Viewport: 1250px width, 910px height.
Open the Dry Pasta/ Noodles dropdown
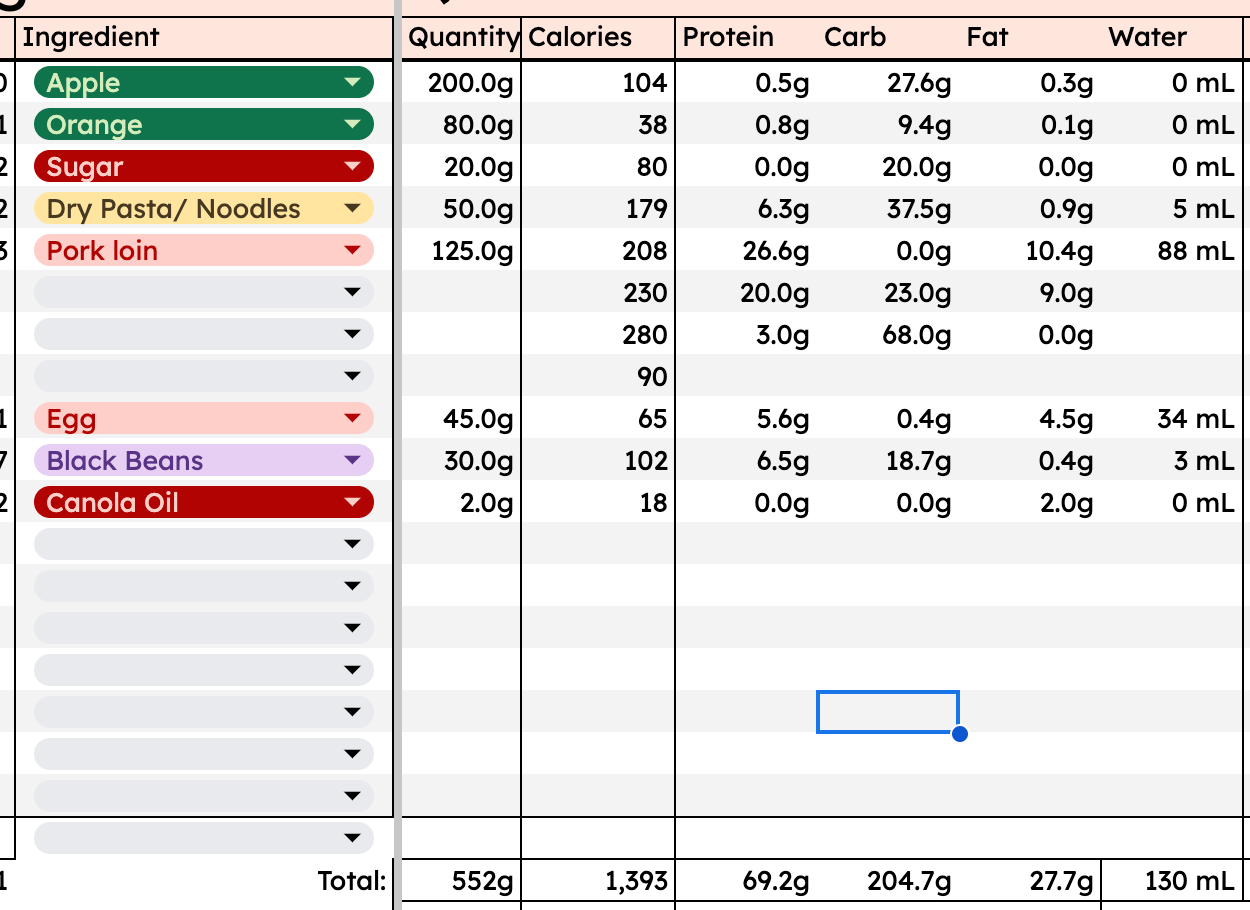tap(204, 209)
